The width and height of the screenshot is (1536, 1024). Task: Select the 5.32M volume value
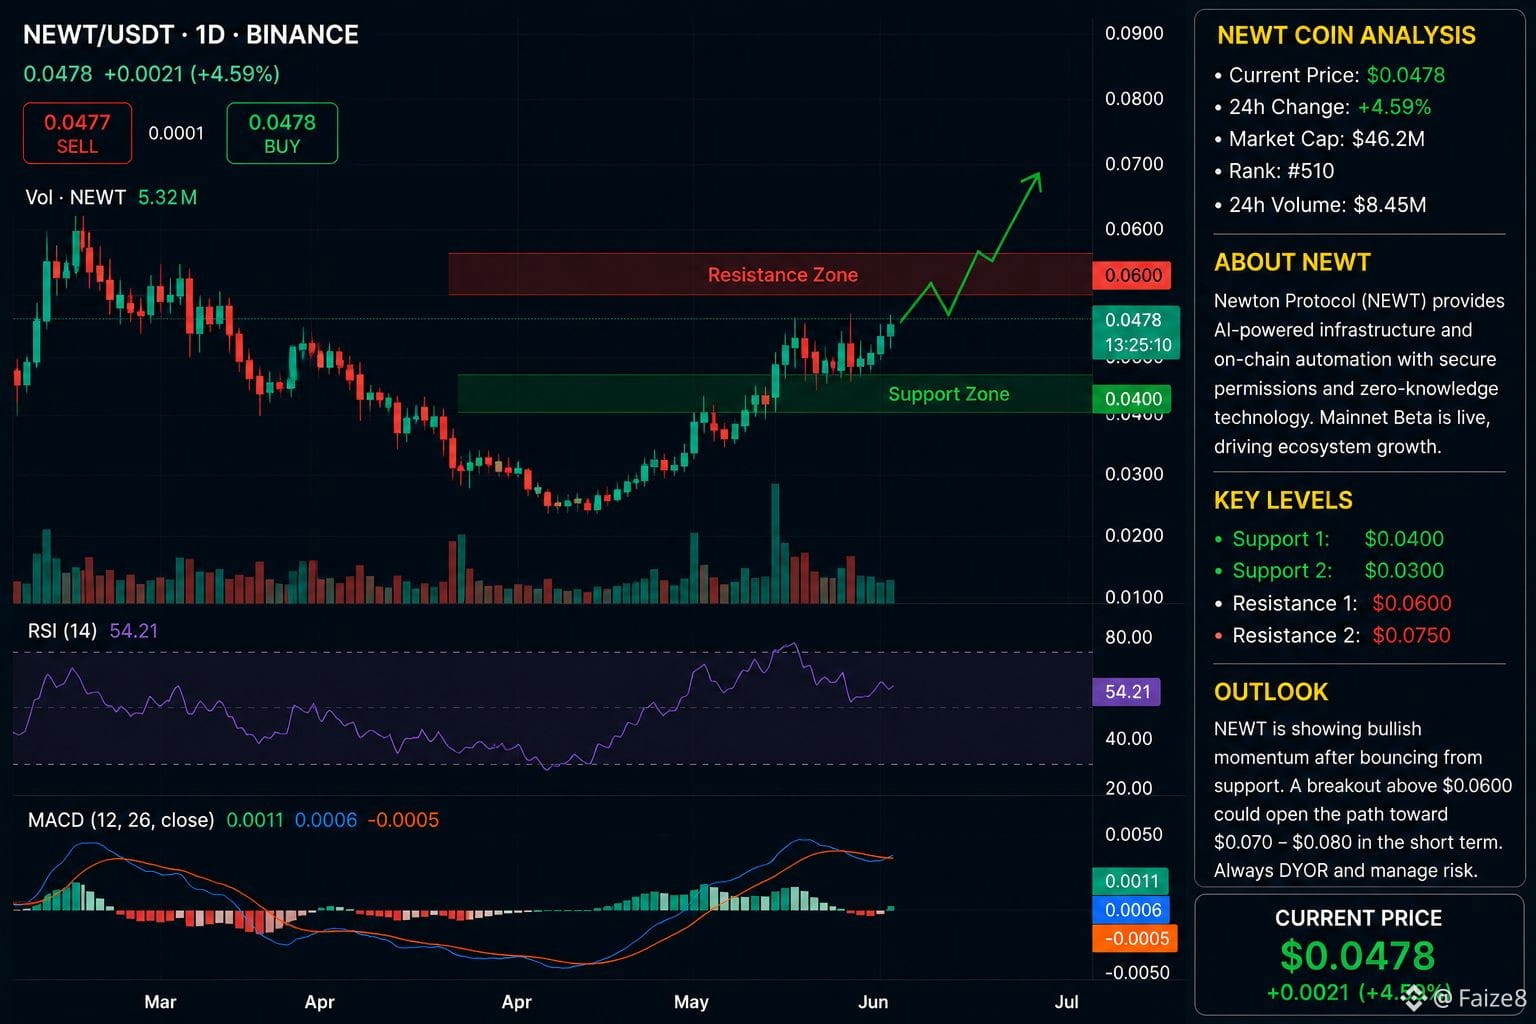(x=167, y=197)
